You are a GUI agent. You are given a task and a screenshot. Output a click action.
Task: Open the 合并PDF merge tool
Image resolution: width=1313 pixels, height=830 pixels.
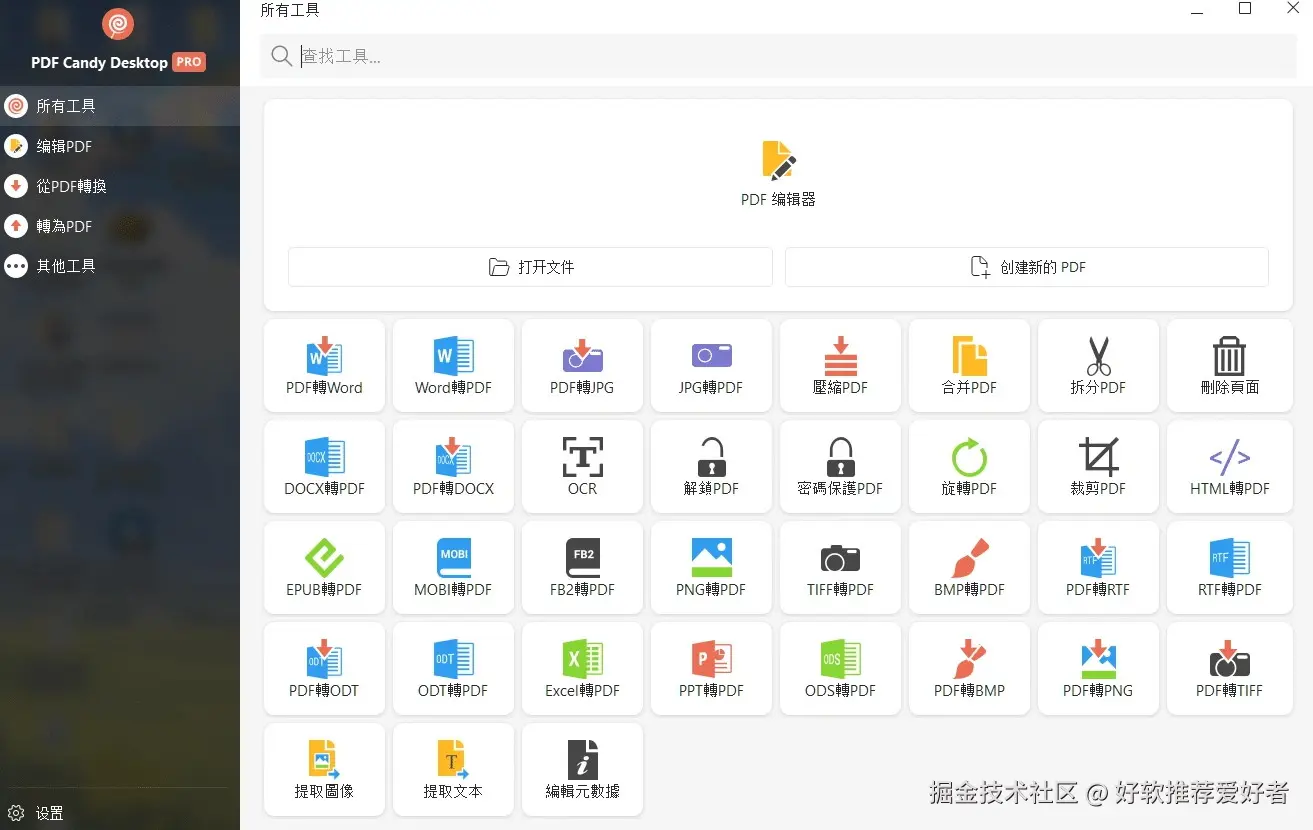[x=969, y=365]
